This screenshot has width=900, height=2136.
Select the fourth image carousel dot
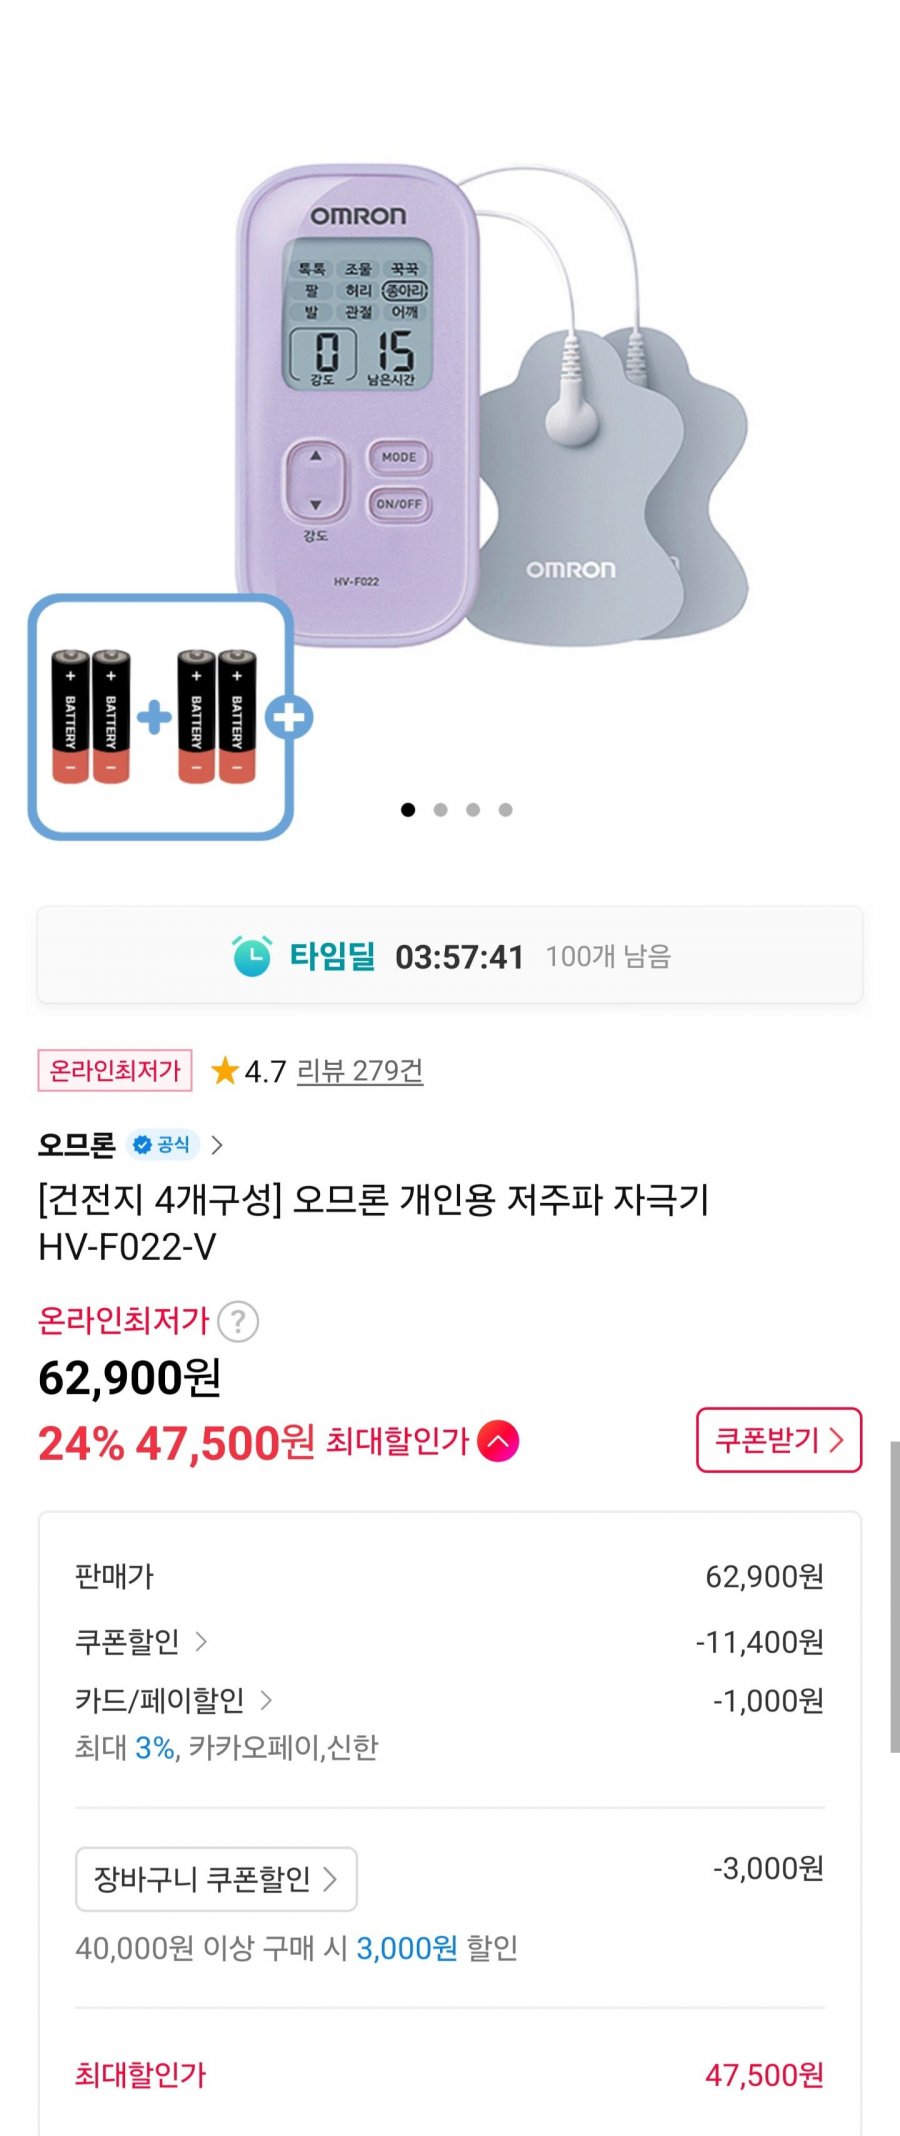[x=506, y=810]
